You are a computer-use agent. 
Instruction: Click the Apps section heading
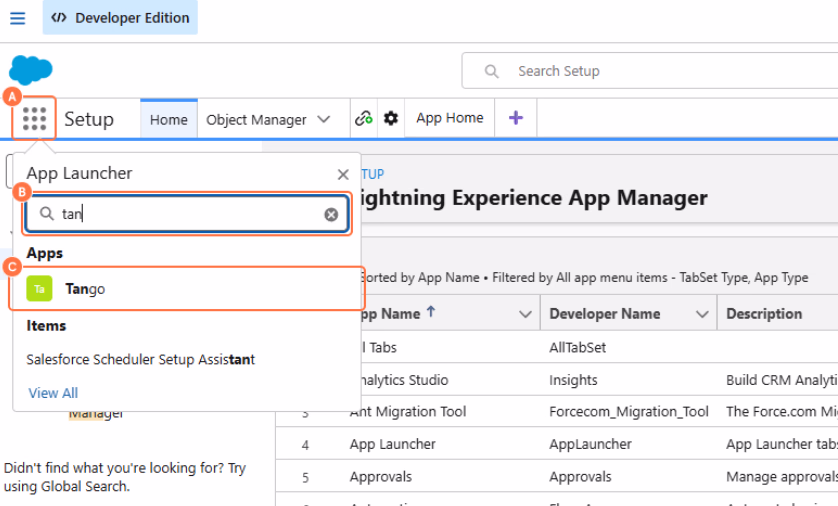coord(45,253)
